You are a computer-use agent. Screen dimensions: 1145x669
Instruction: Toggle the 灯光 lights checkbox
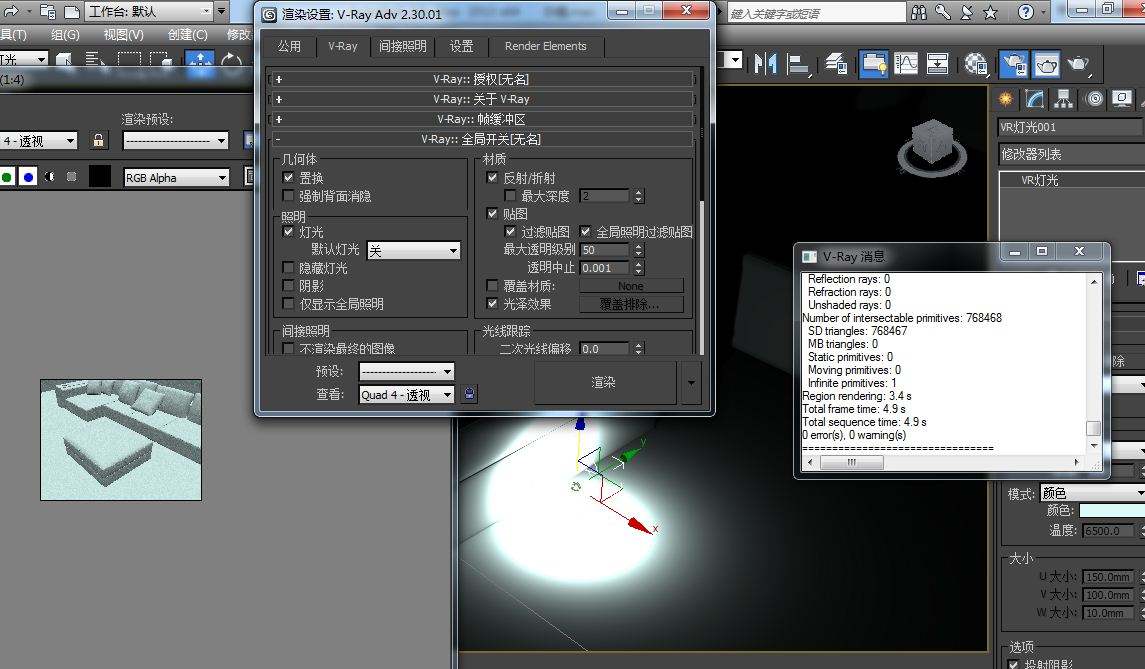[288, 231]
